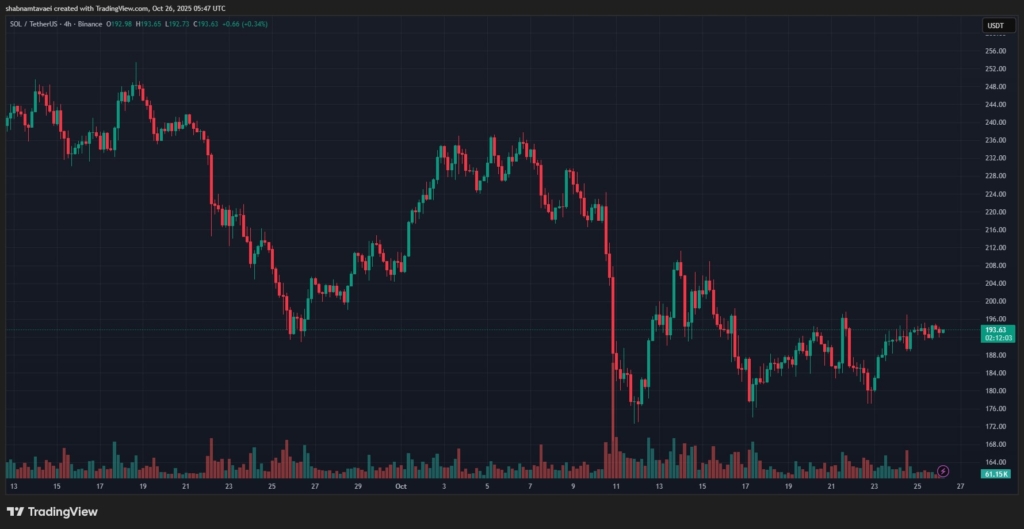
Task: Click the Binance exchange label in legend
Action: [x=89, y=23]
